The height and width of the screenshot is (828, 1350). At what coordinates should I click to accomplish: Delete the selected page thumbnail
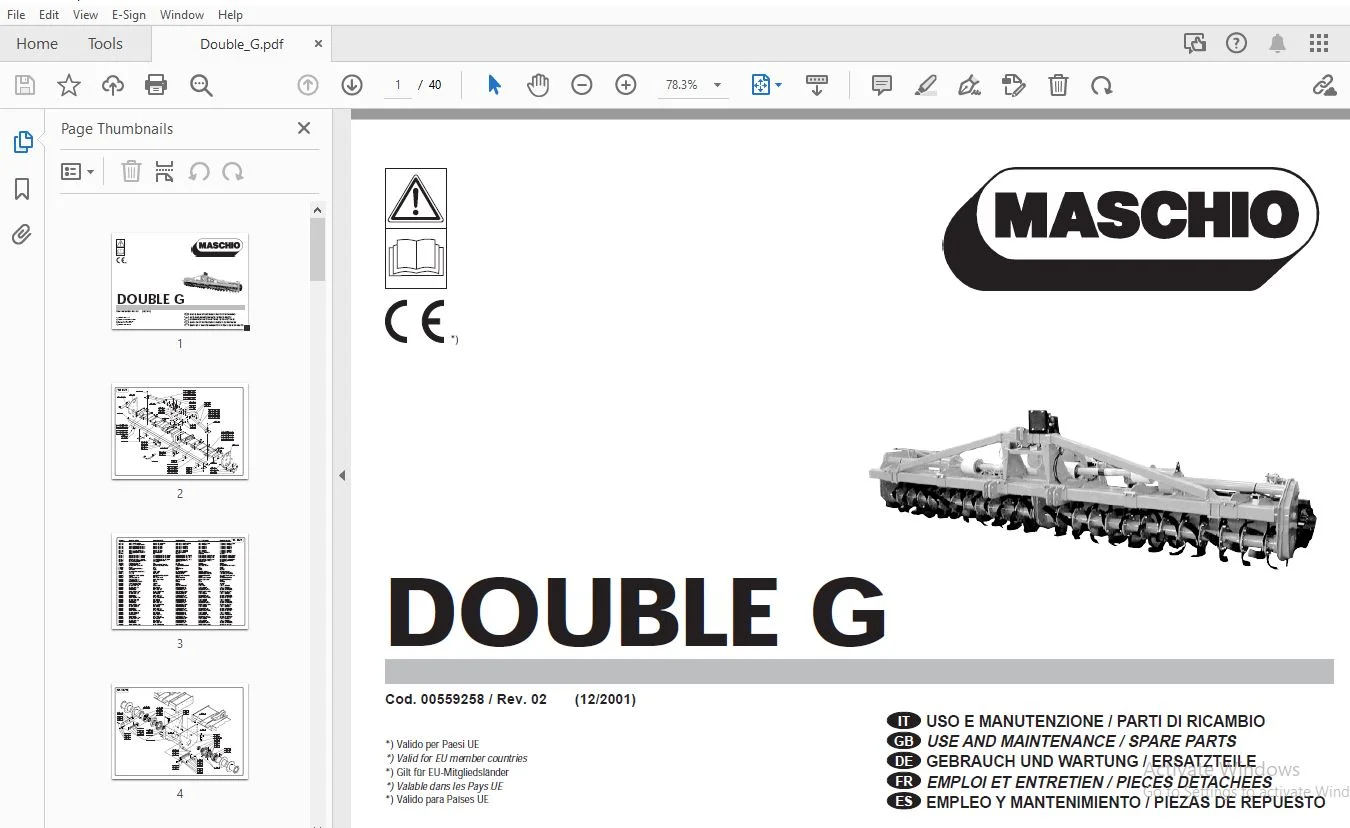coord(131,172)
